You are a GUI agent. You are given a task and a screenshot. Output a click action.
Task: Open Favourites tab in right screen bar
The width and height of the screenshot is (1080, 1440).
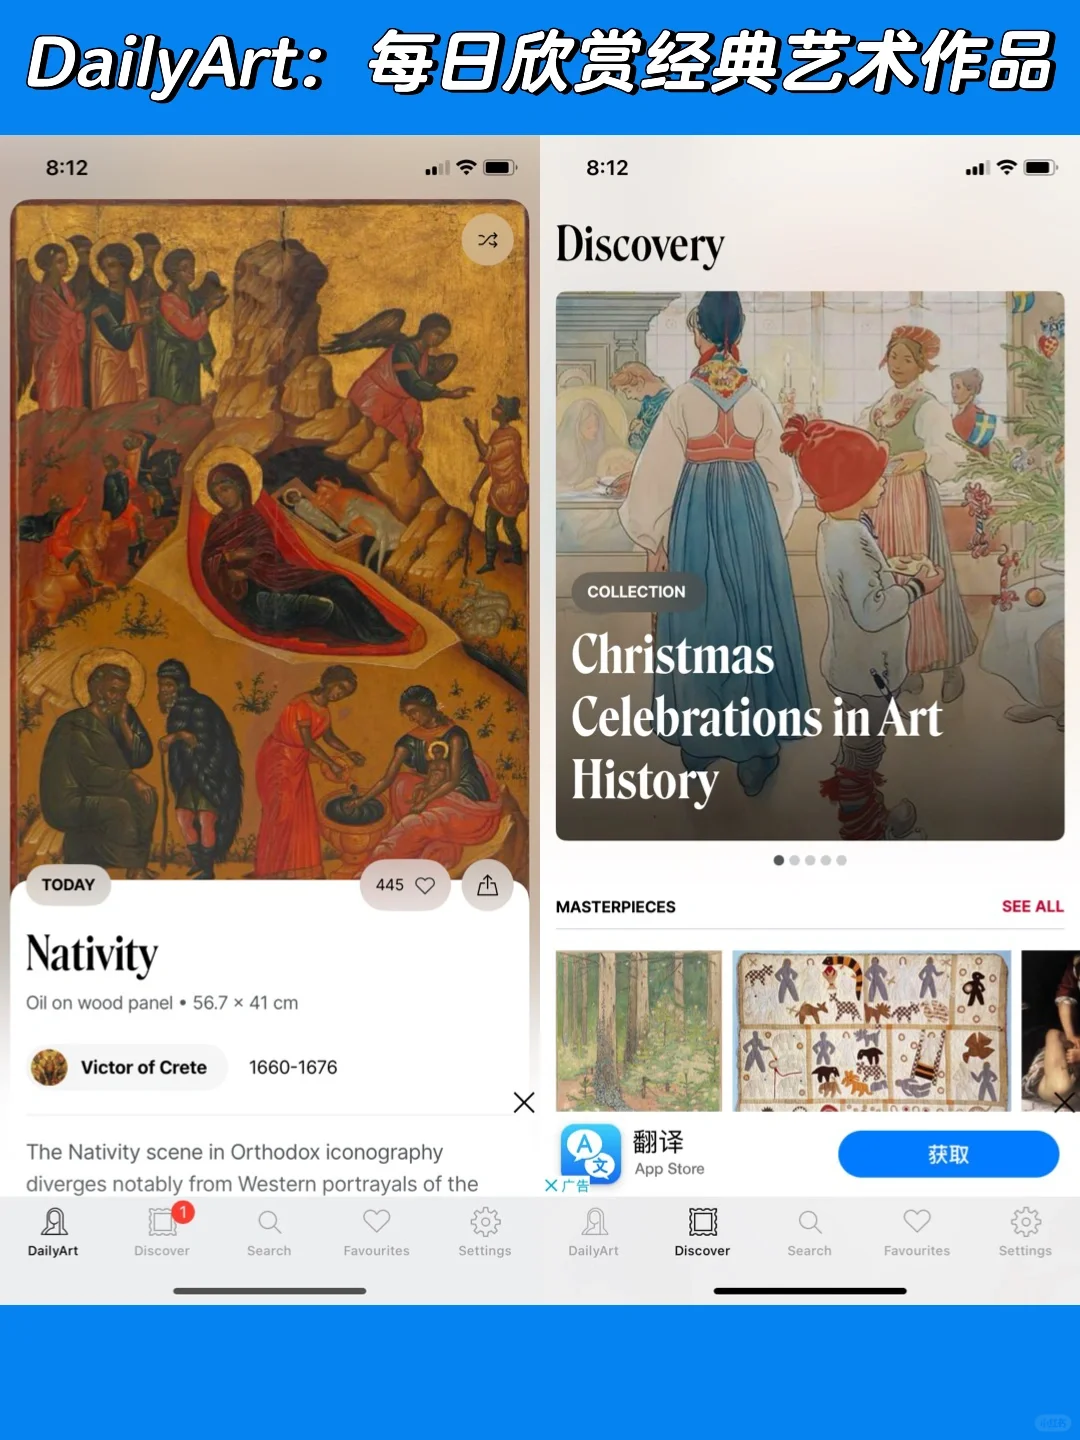click(917, 1232)
